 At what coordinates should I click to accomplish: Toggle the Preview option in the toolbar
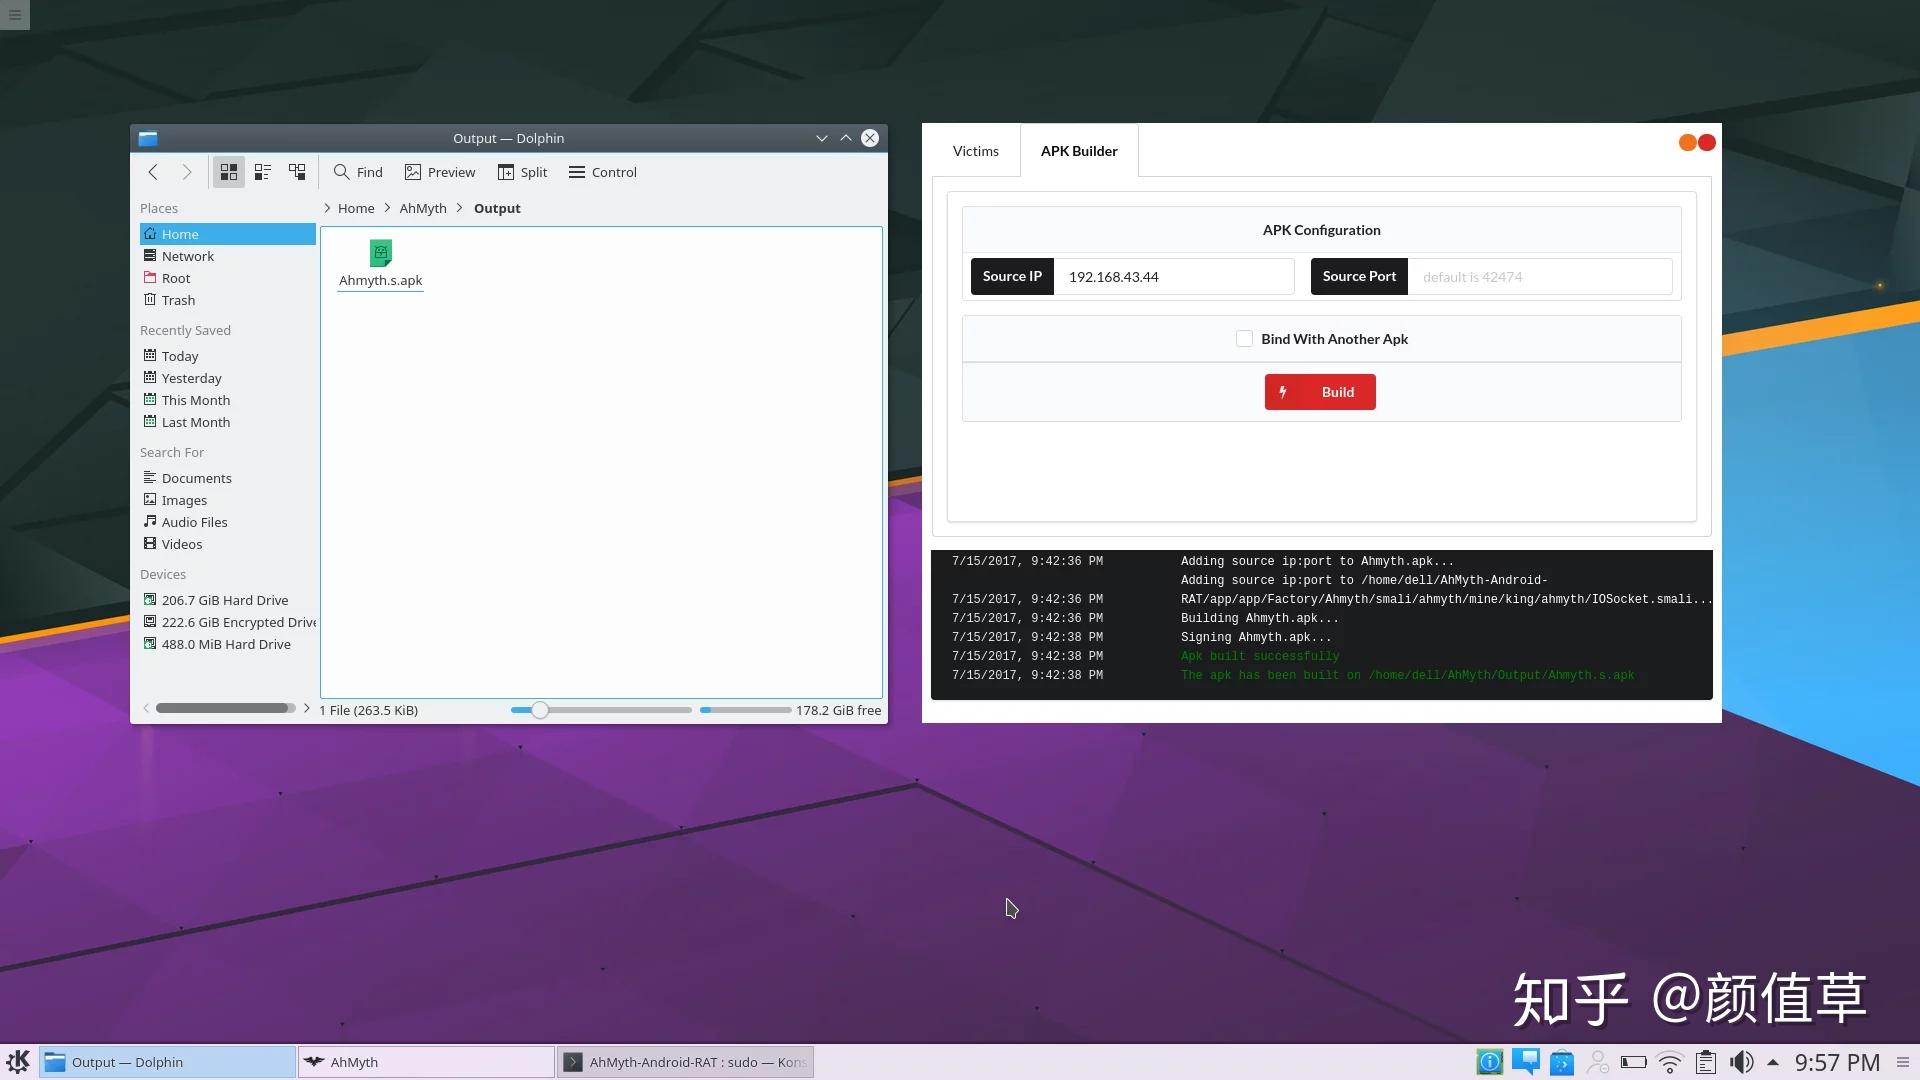[440, 172]
